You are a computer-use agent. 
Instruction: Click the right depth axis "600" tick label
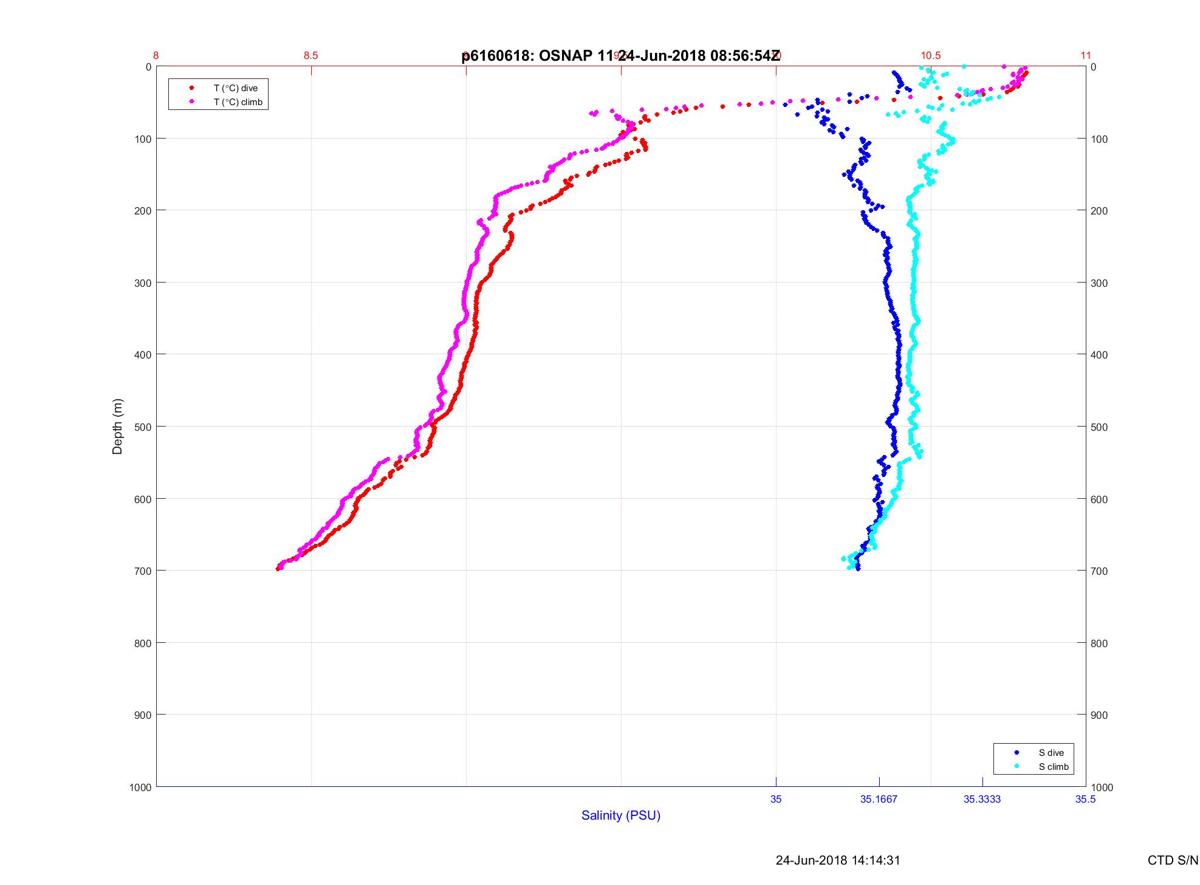pos(1100,499)
